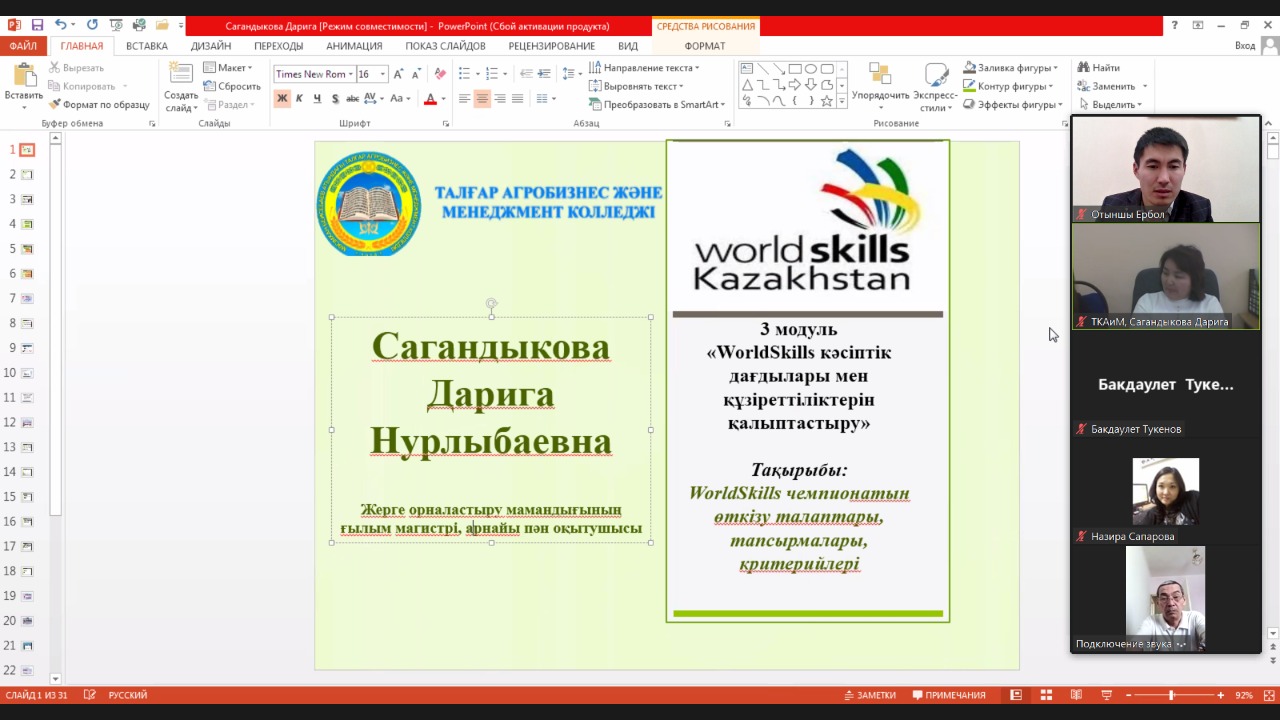Click Shape Fill (Заливка фигуры) color bucket
This screenshot has height=720, width=1280.
(x=970, y=68)
